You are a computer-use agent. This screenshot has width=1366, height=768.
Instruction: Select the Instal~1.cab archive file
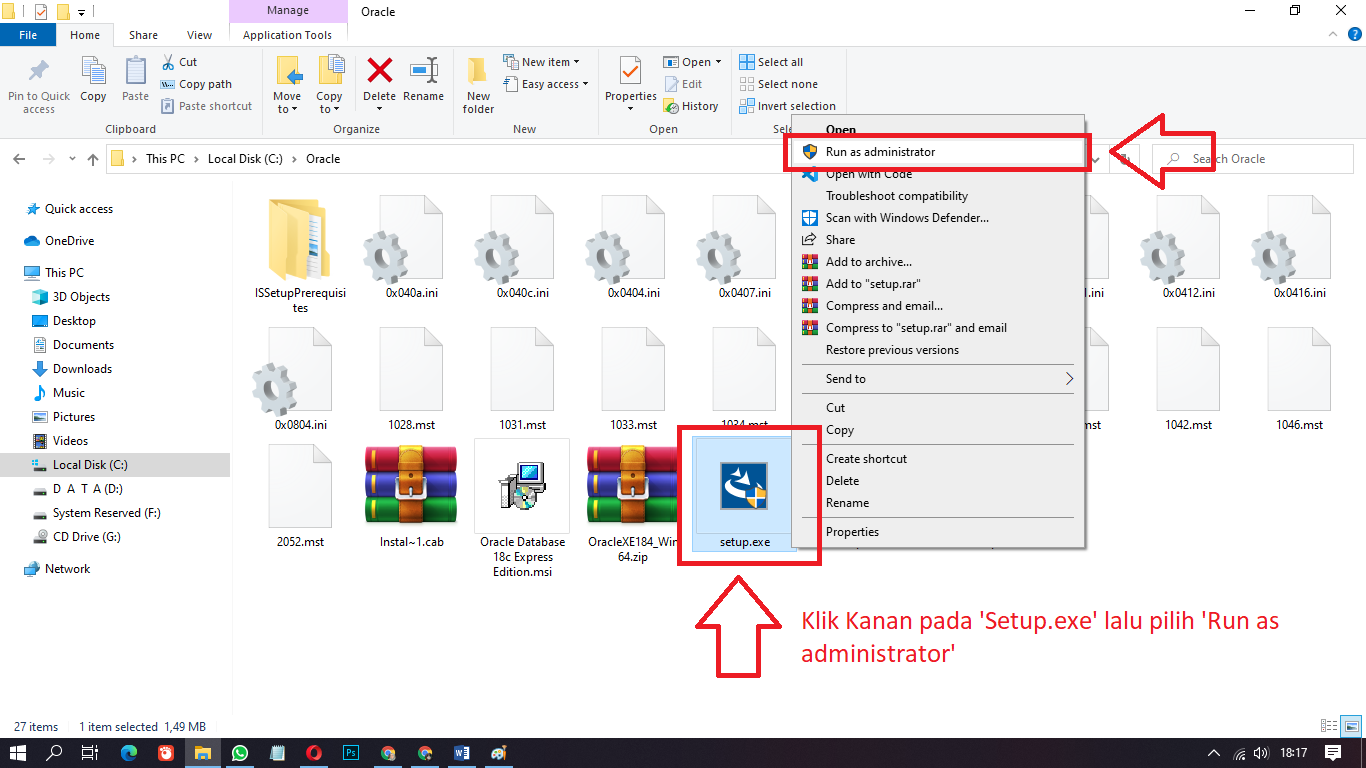[x=411, y=497]
